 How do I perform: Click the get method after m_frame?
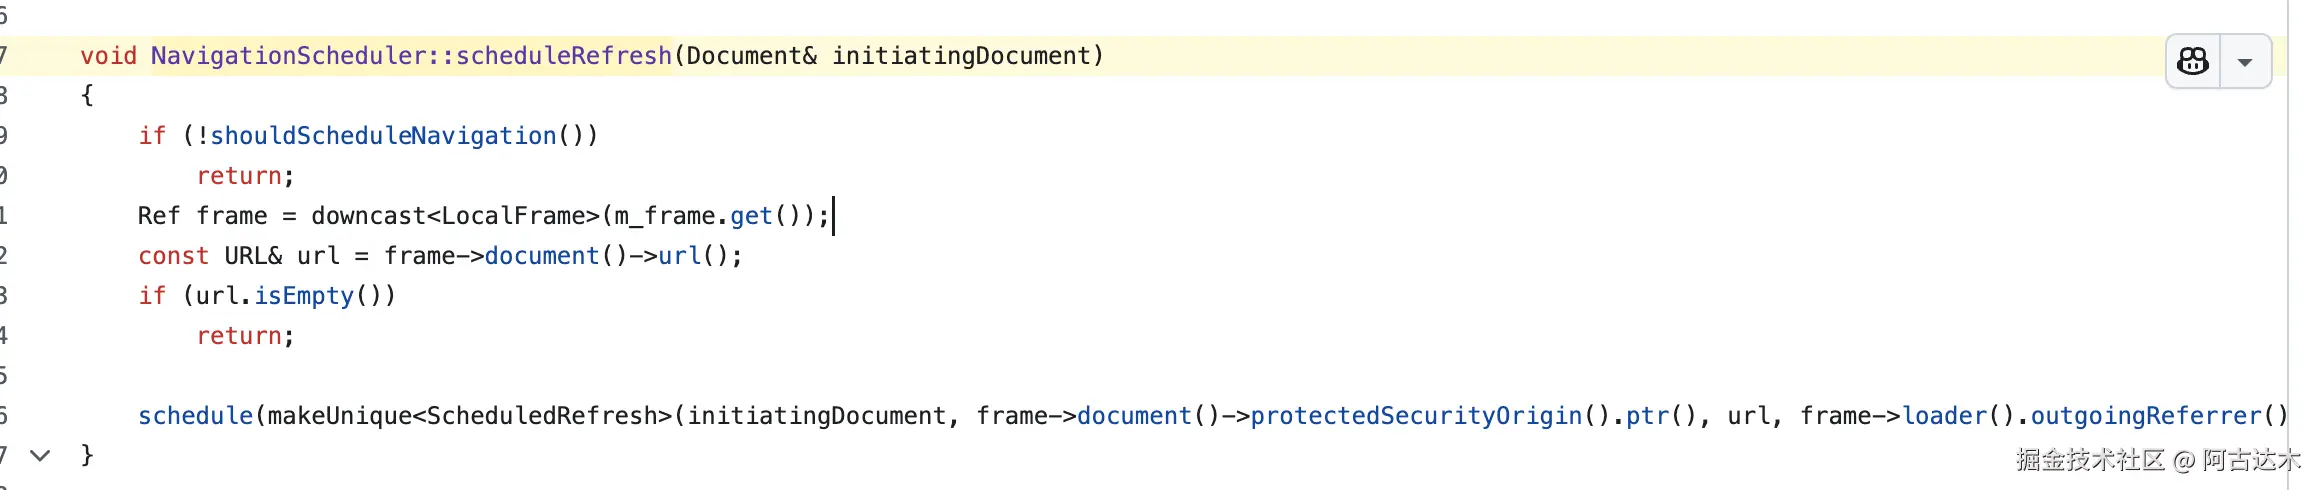tap(751, 216)
